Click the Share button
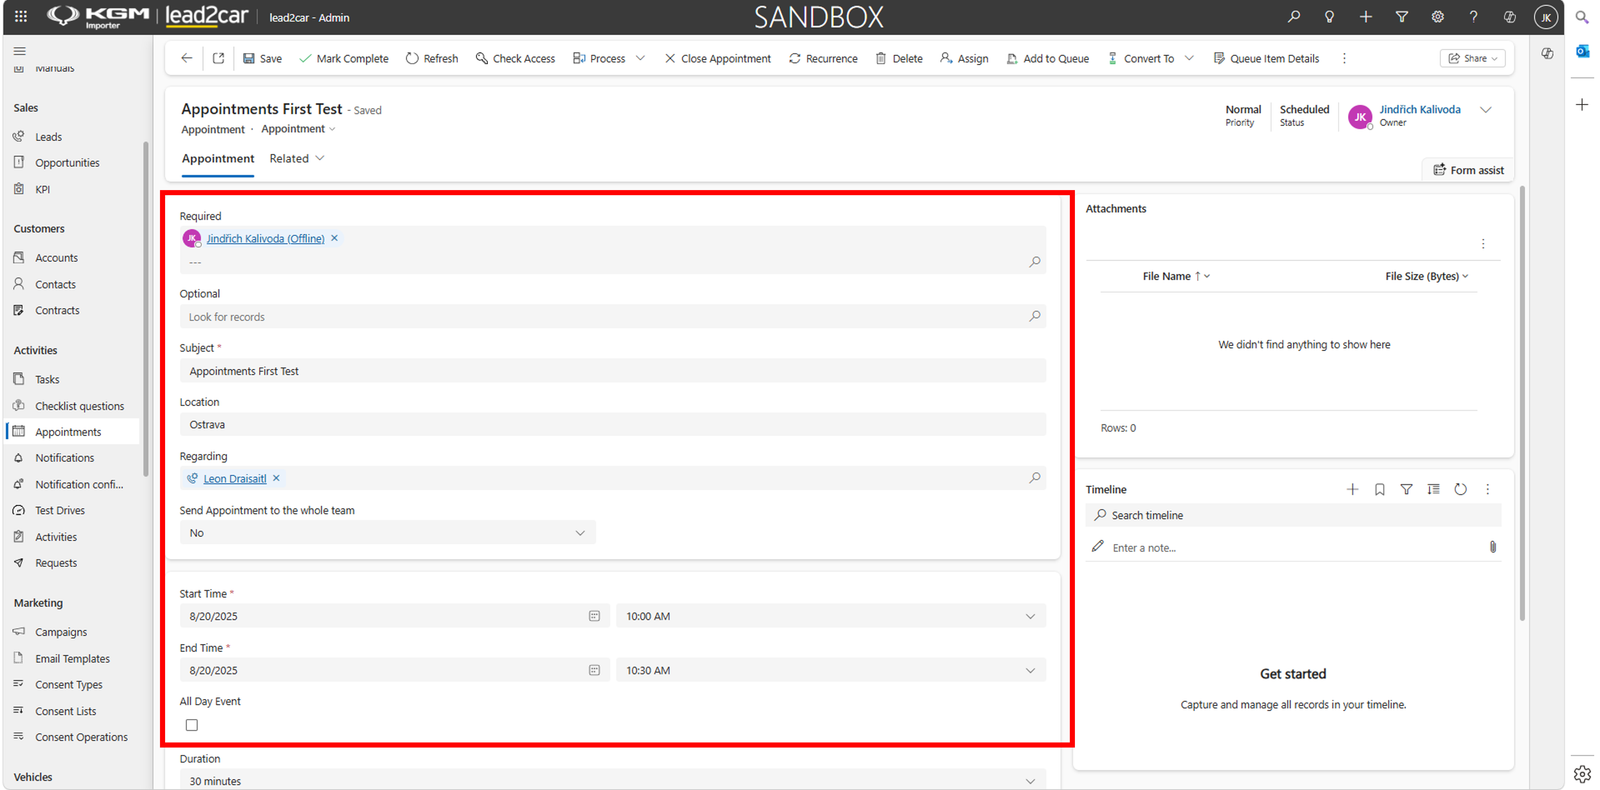 tap(1473, 58)
